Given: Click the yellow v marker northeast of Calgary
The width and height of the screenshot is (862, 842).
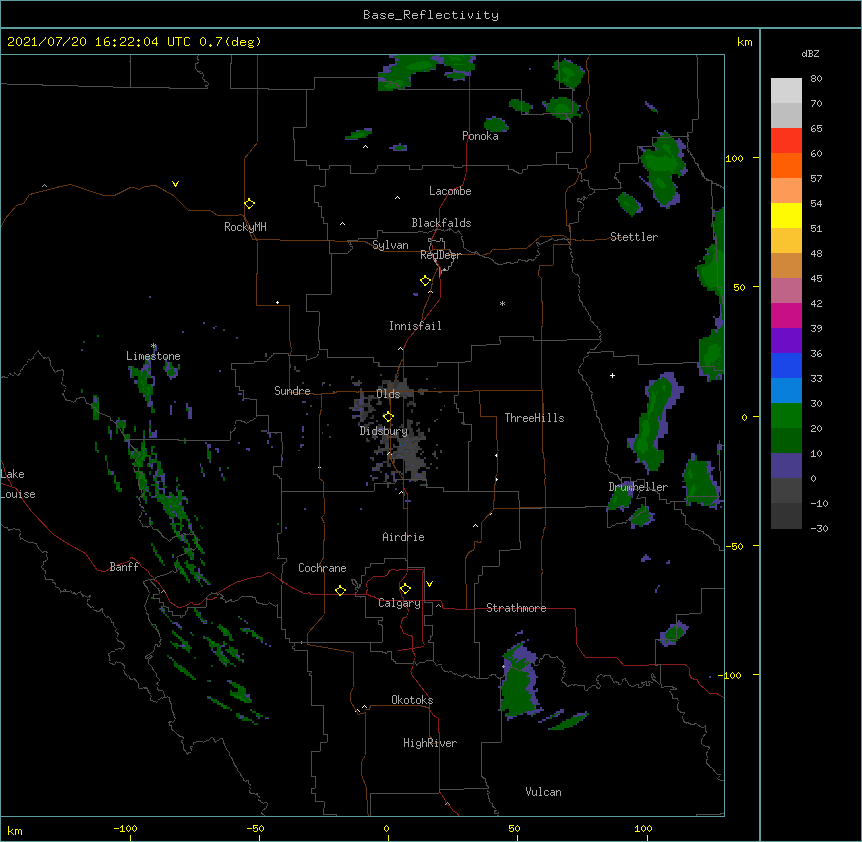Looking at the screenshot, I should (429, 584).
